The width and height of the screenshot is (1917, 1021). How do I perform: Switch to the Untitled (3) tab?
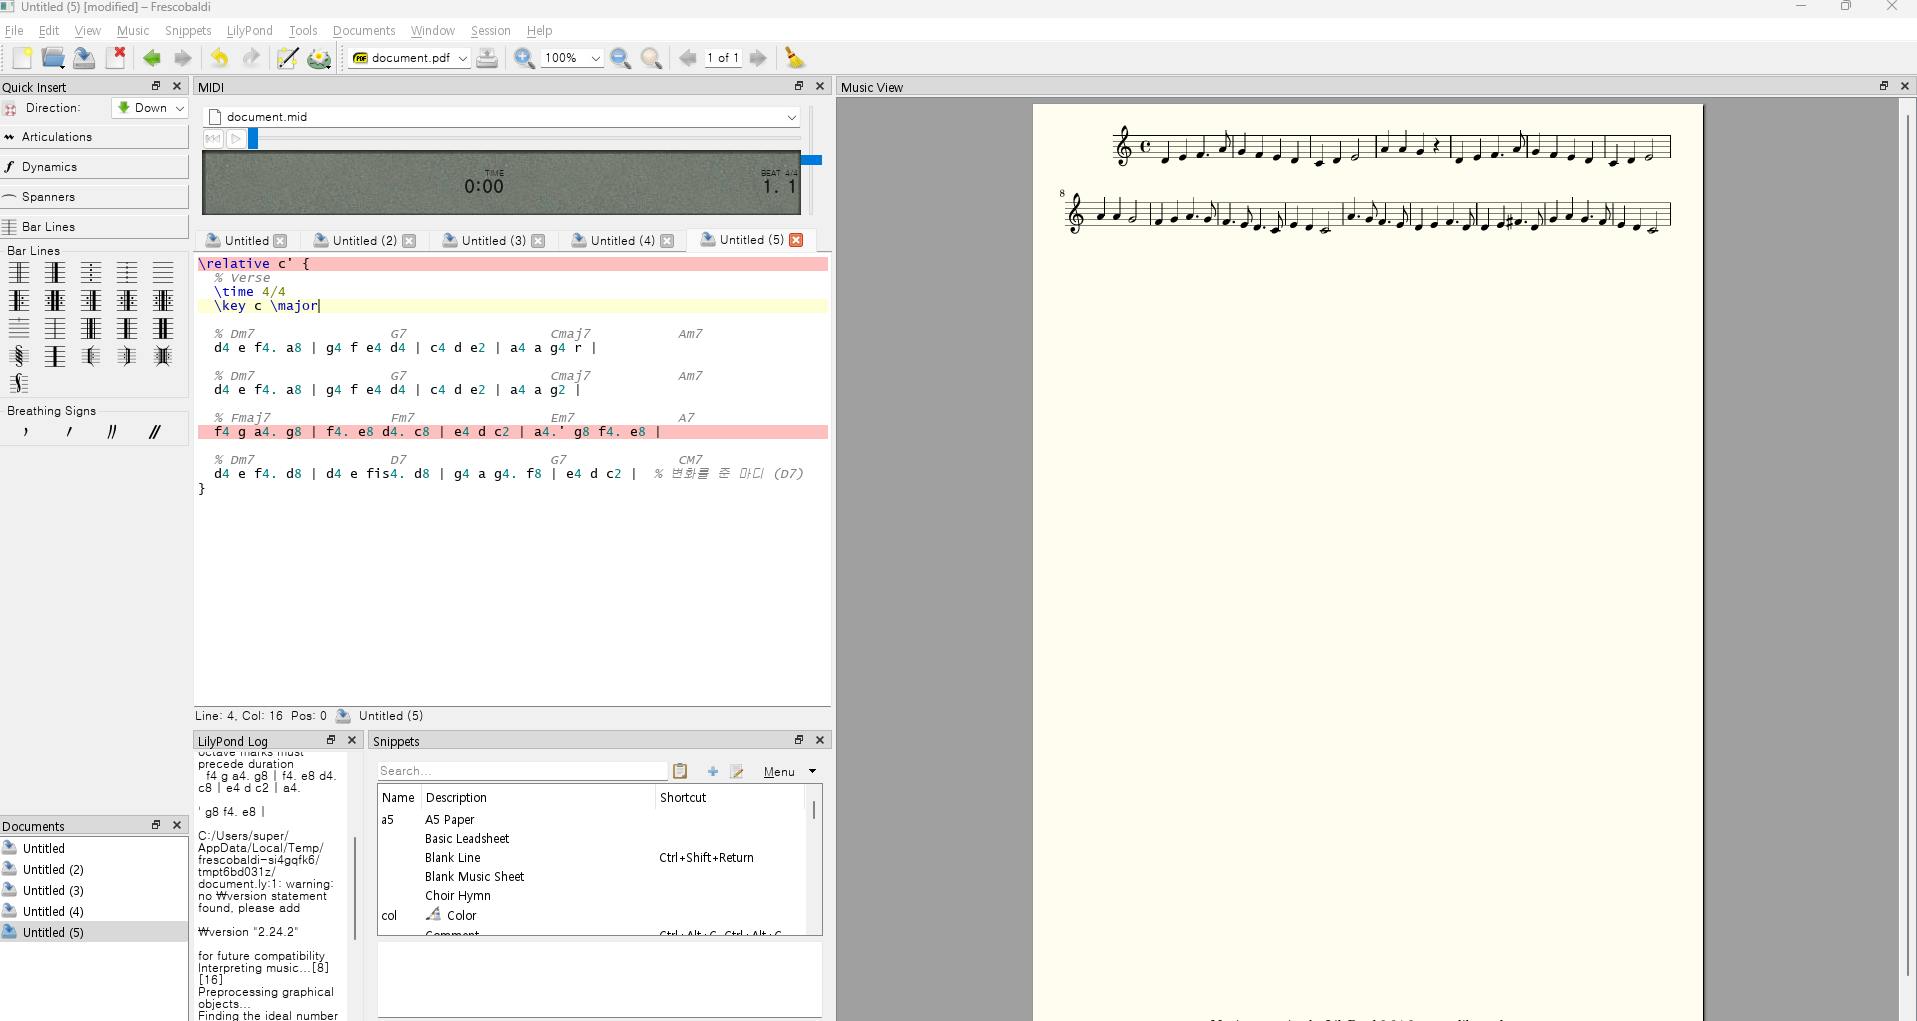pos(493,240)
